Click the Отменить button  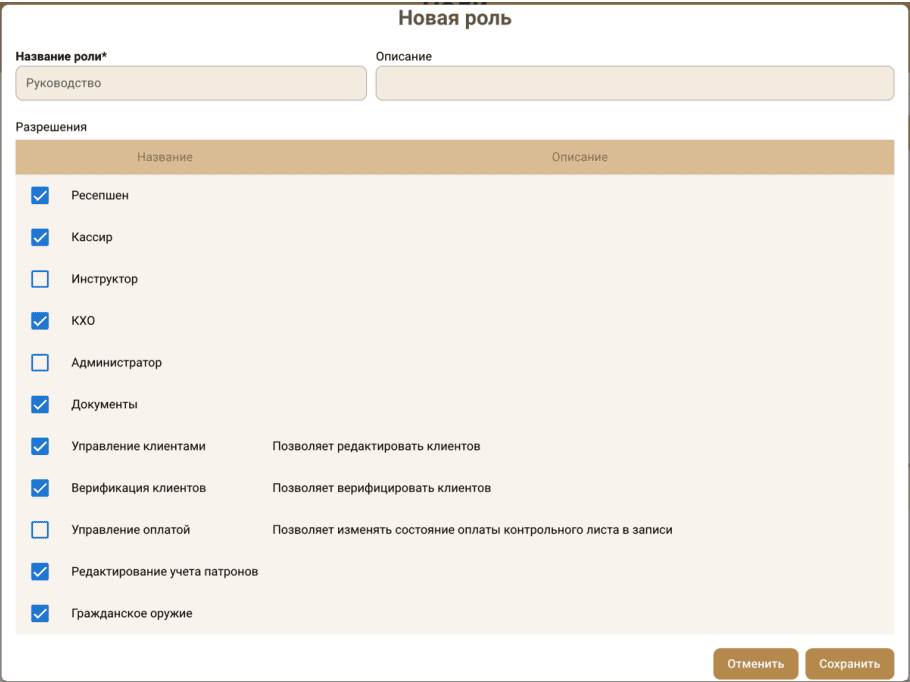tap(755, 663)
